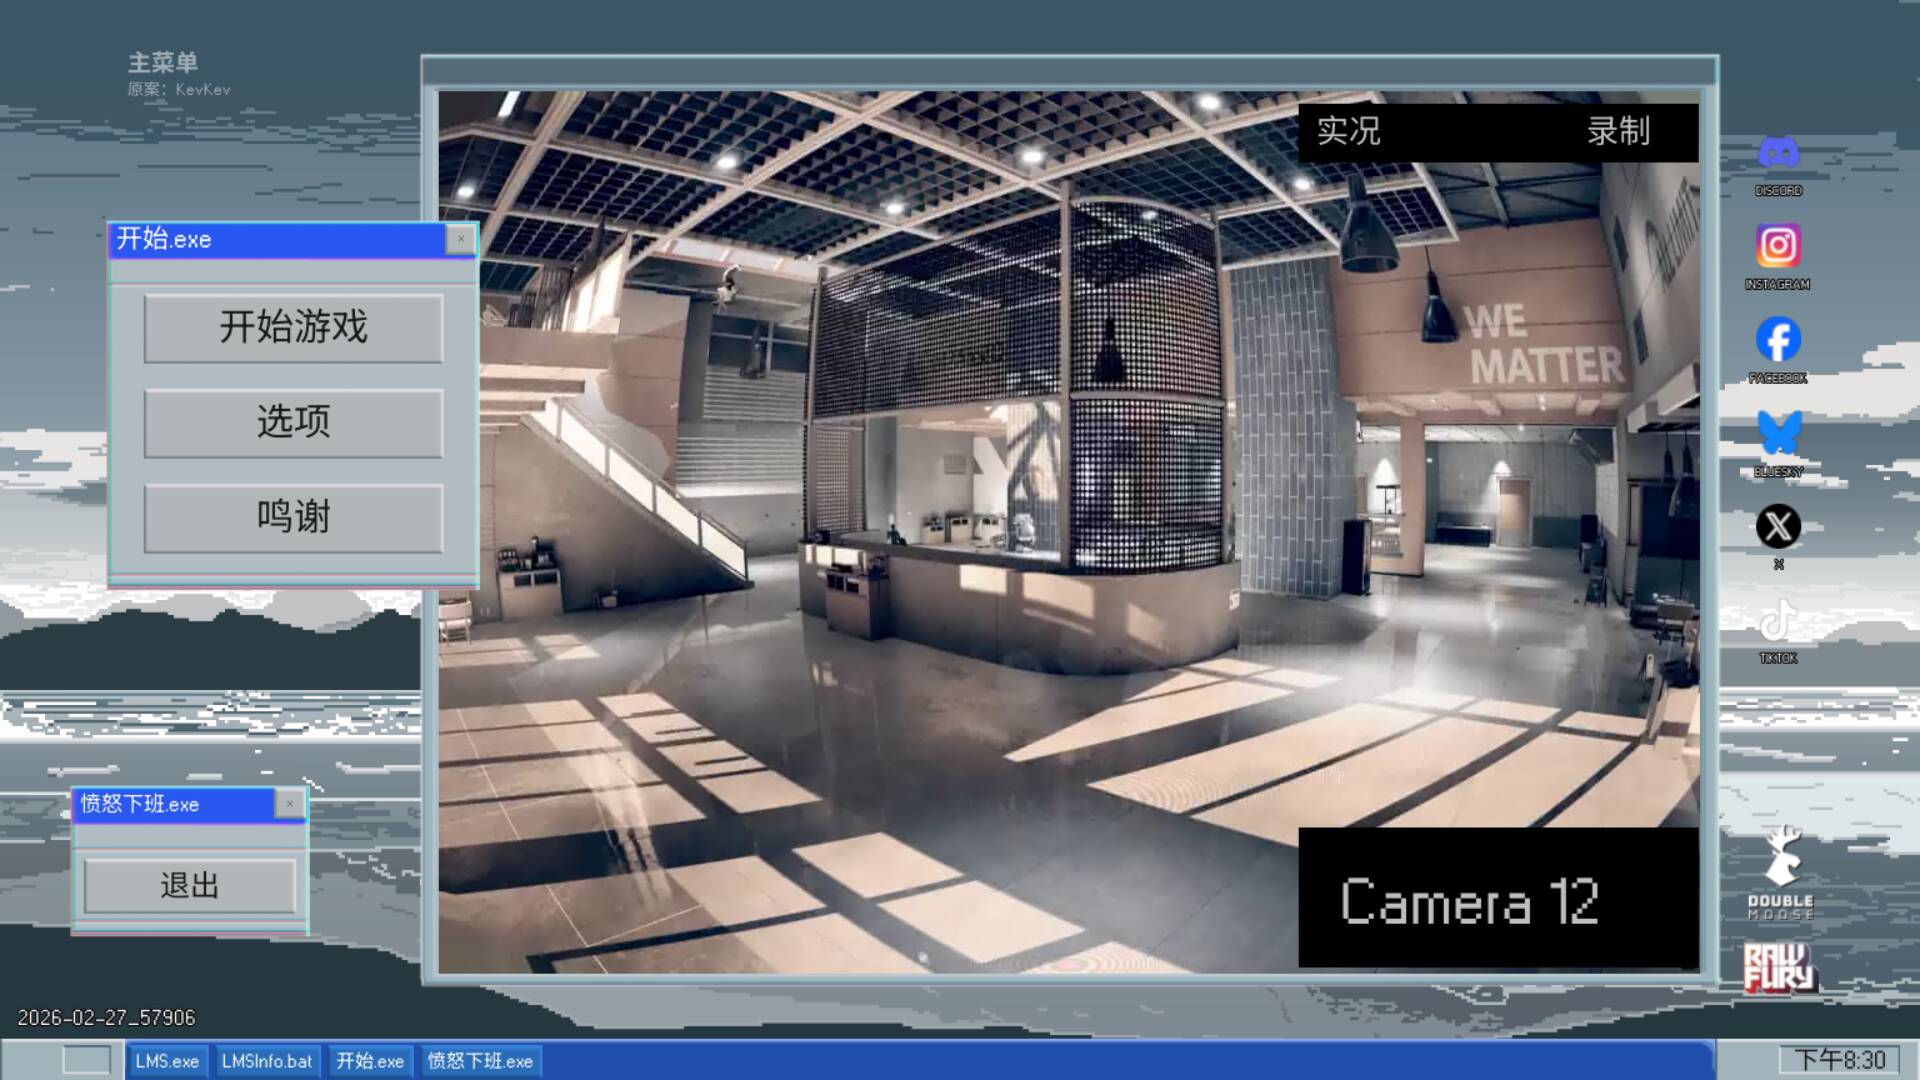This screenshot has height=1080, width=1920.
Task: Close the 开始.exe window
Action: pos(460,239)
